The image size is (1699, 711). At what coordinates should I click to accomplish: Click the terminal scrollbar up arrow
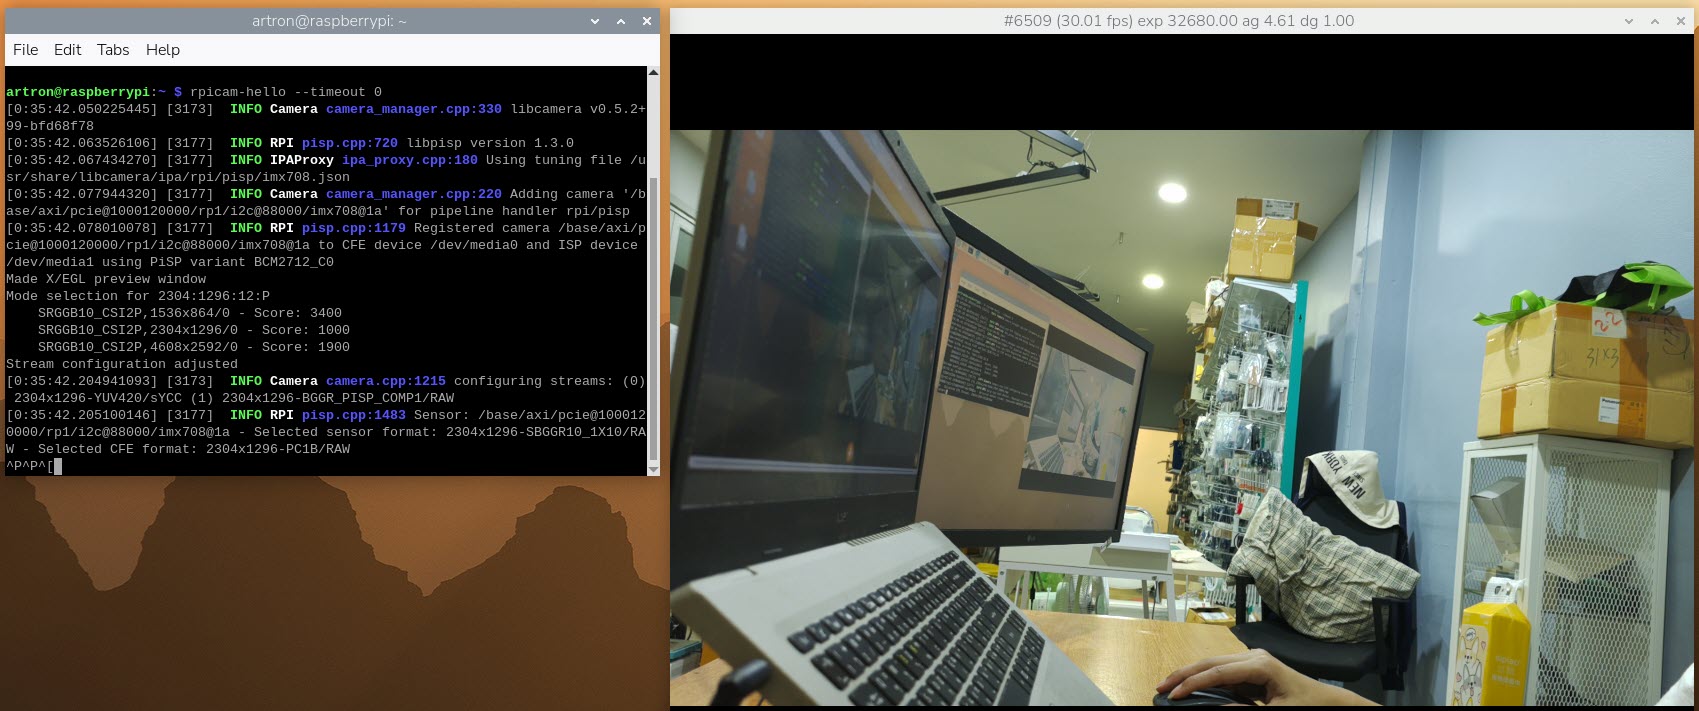[x=654, y=72]
